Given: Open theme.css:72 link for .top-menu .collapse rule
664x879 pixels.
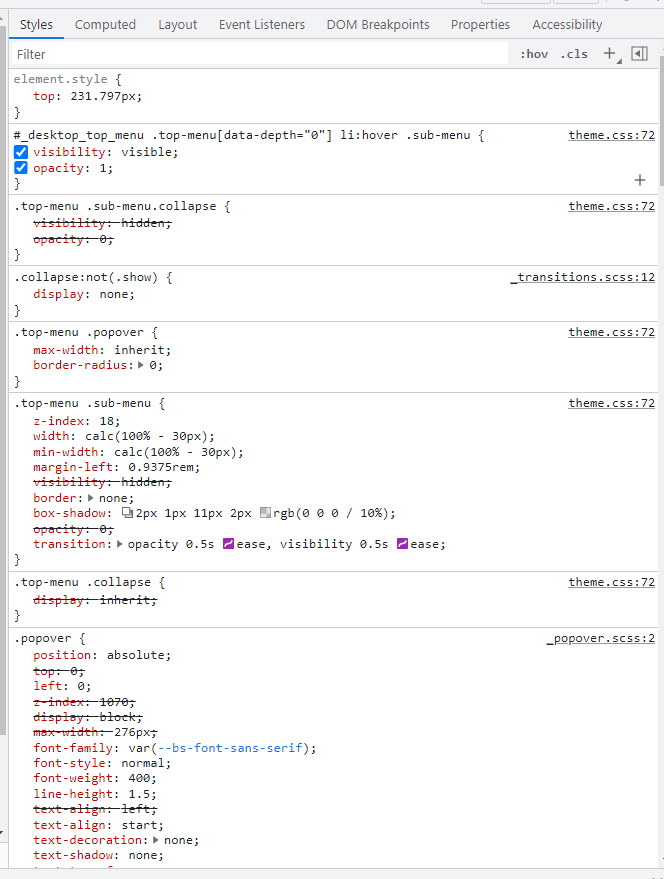Looking at the screenshot, I should point(611,582).
